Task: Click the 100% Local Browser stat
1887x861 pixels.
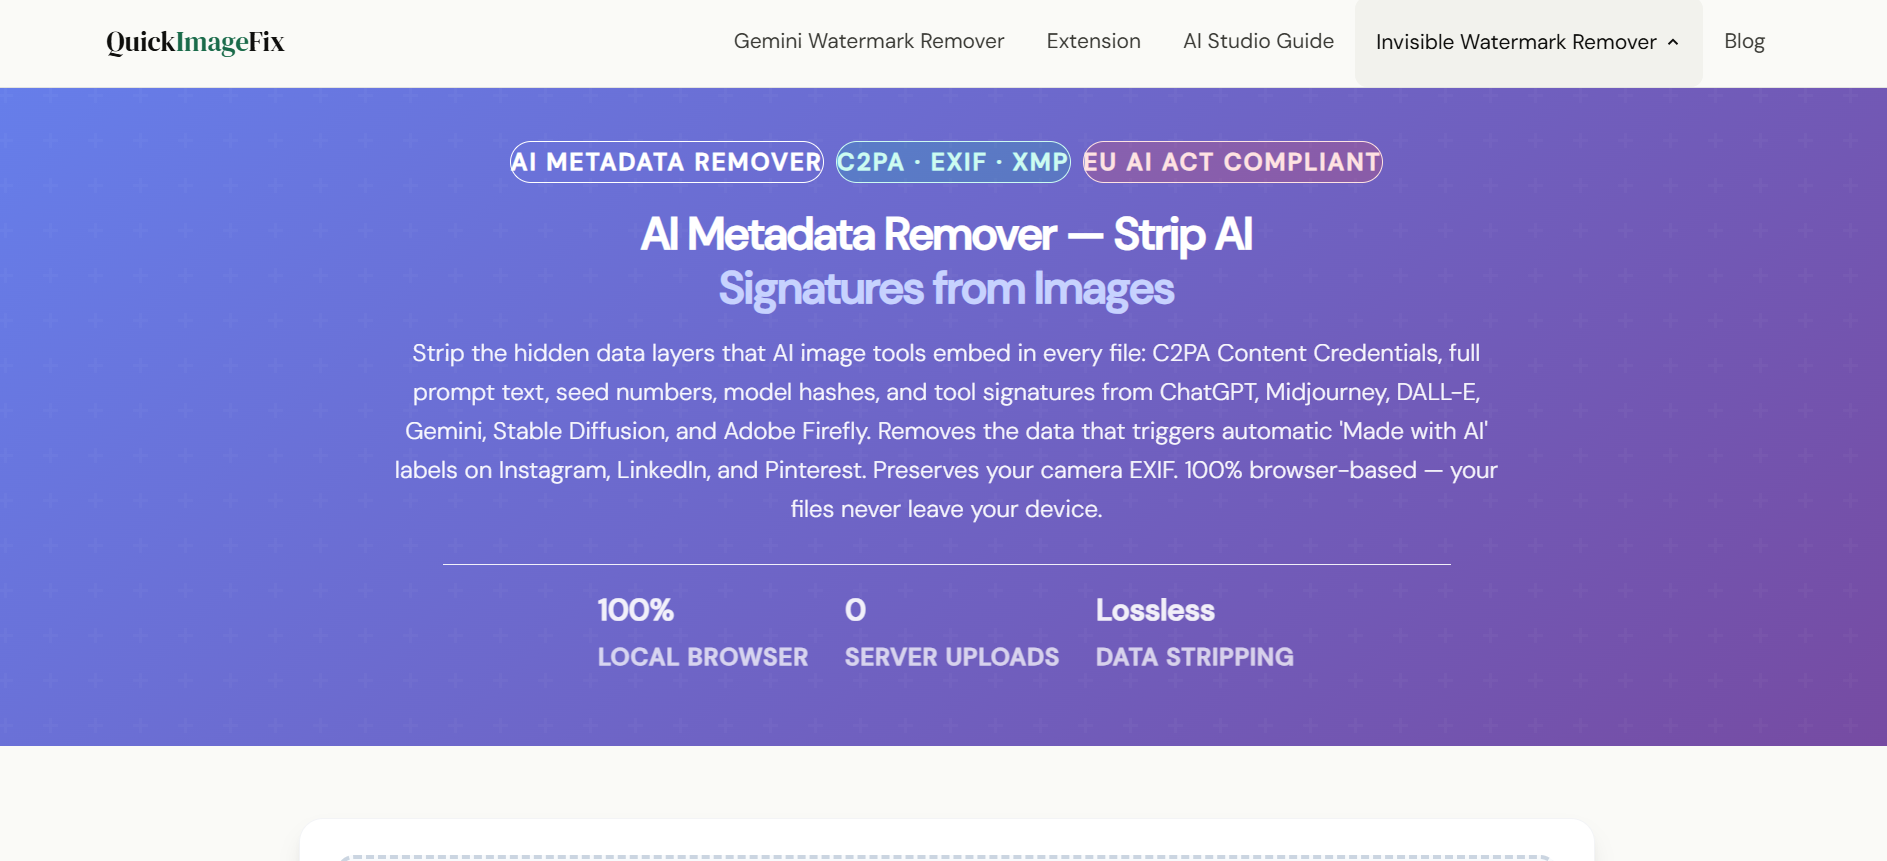Action: coord(702,632)
